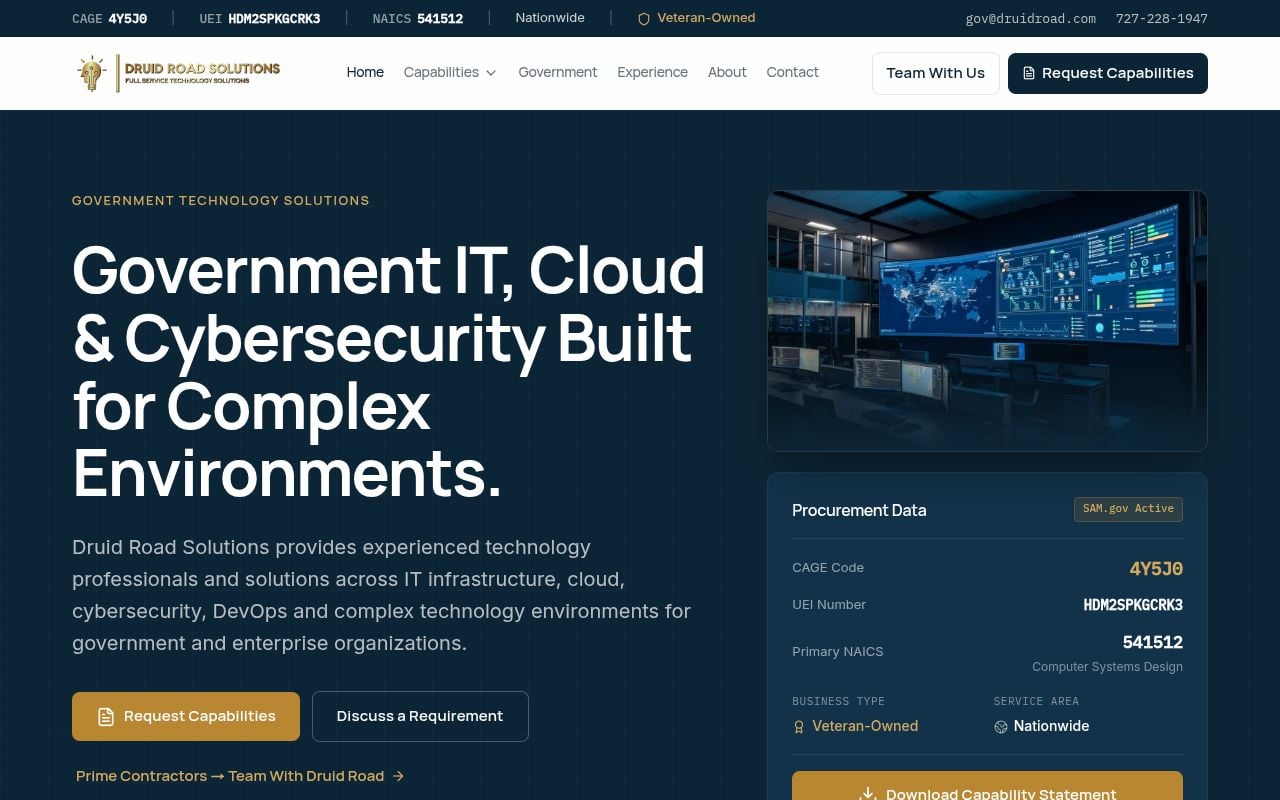Image resolution: width=1280 pixels, height=800 pixels.
Task: Click CAGE 4Y5J0 in the top bar
Action: coord(110,18)
